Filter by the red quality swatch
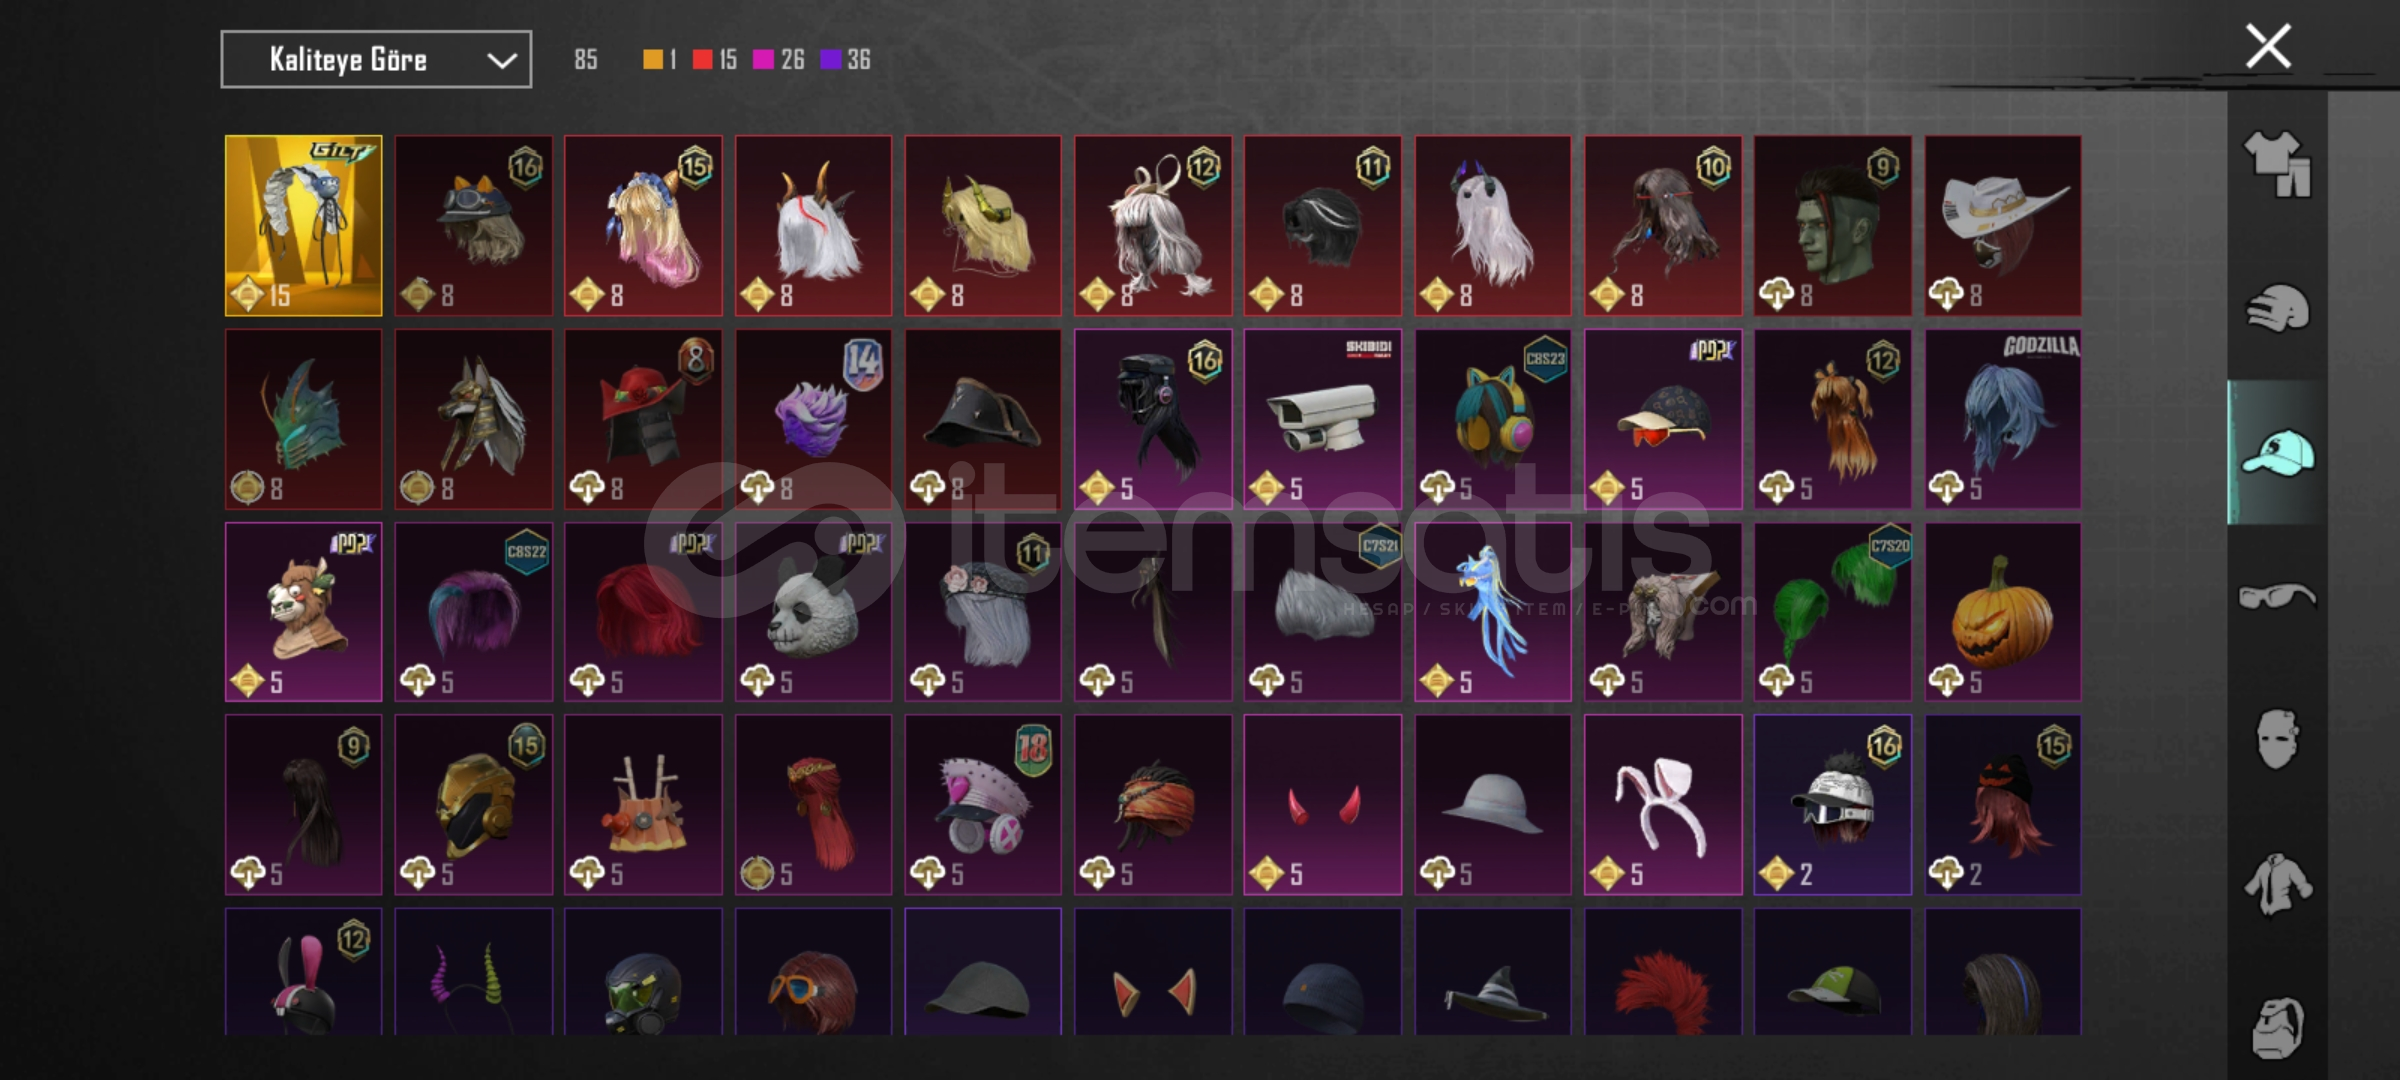This screenshot has height=1080, width=2400. coord(702,60)
